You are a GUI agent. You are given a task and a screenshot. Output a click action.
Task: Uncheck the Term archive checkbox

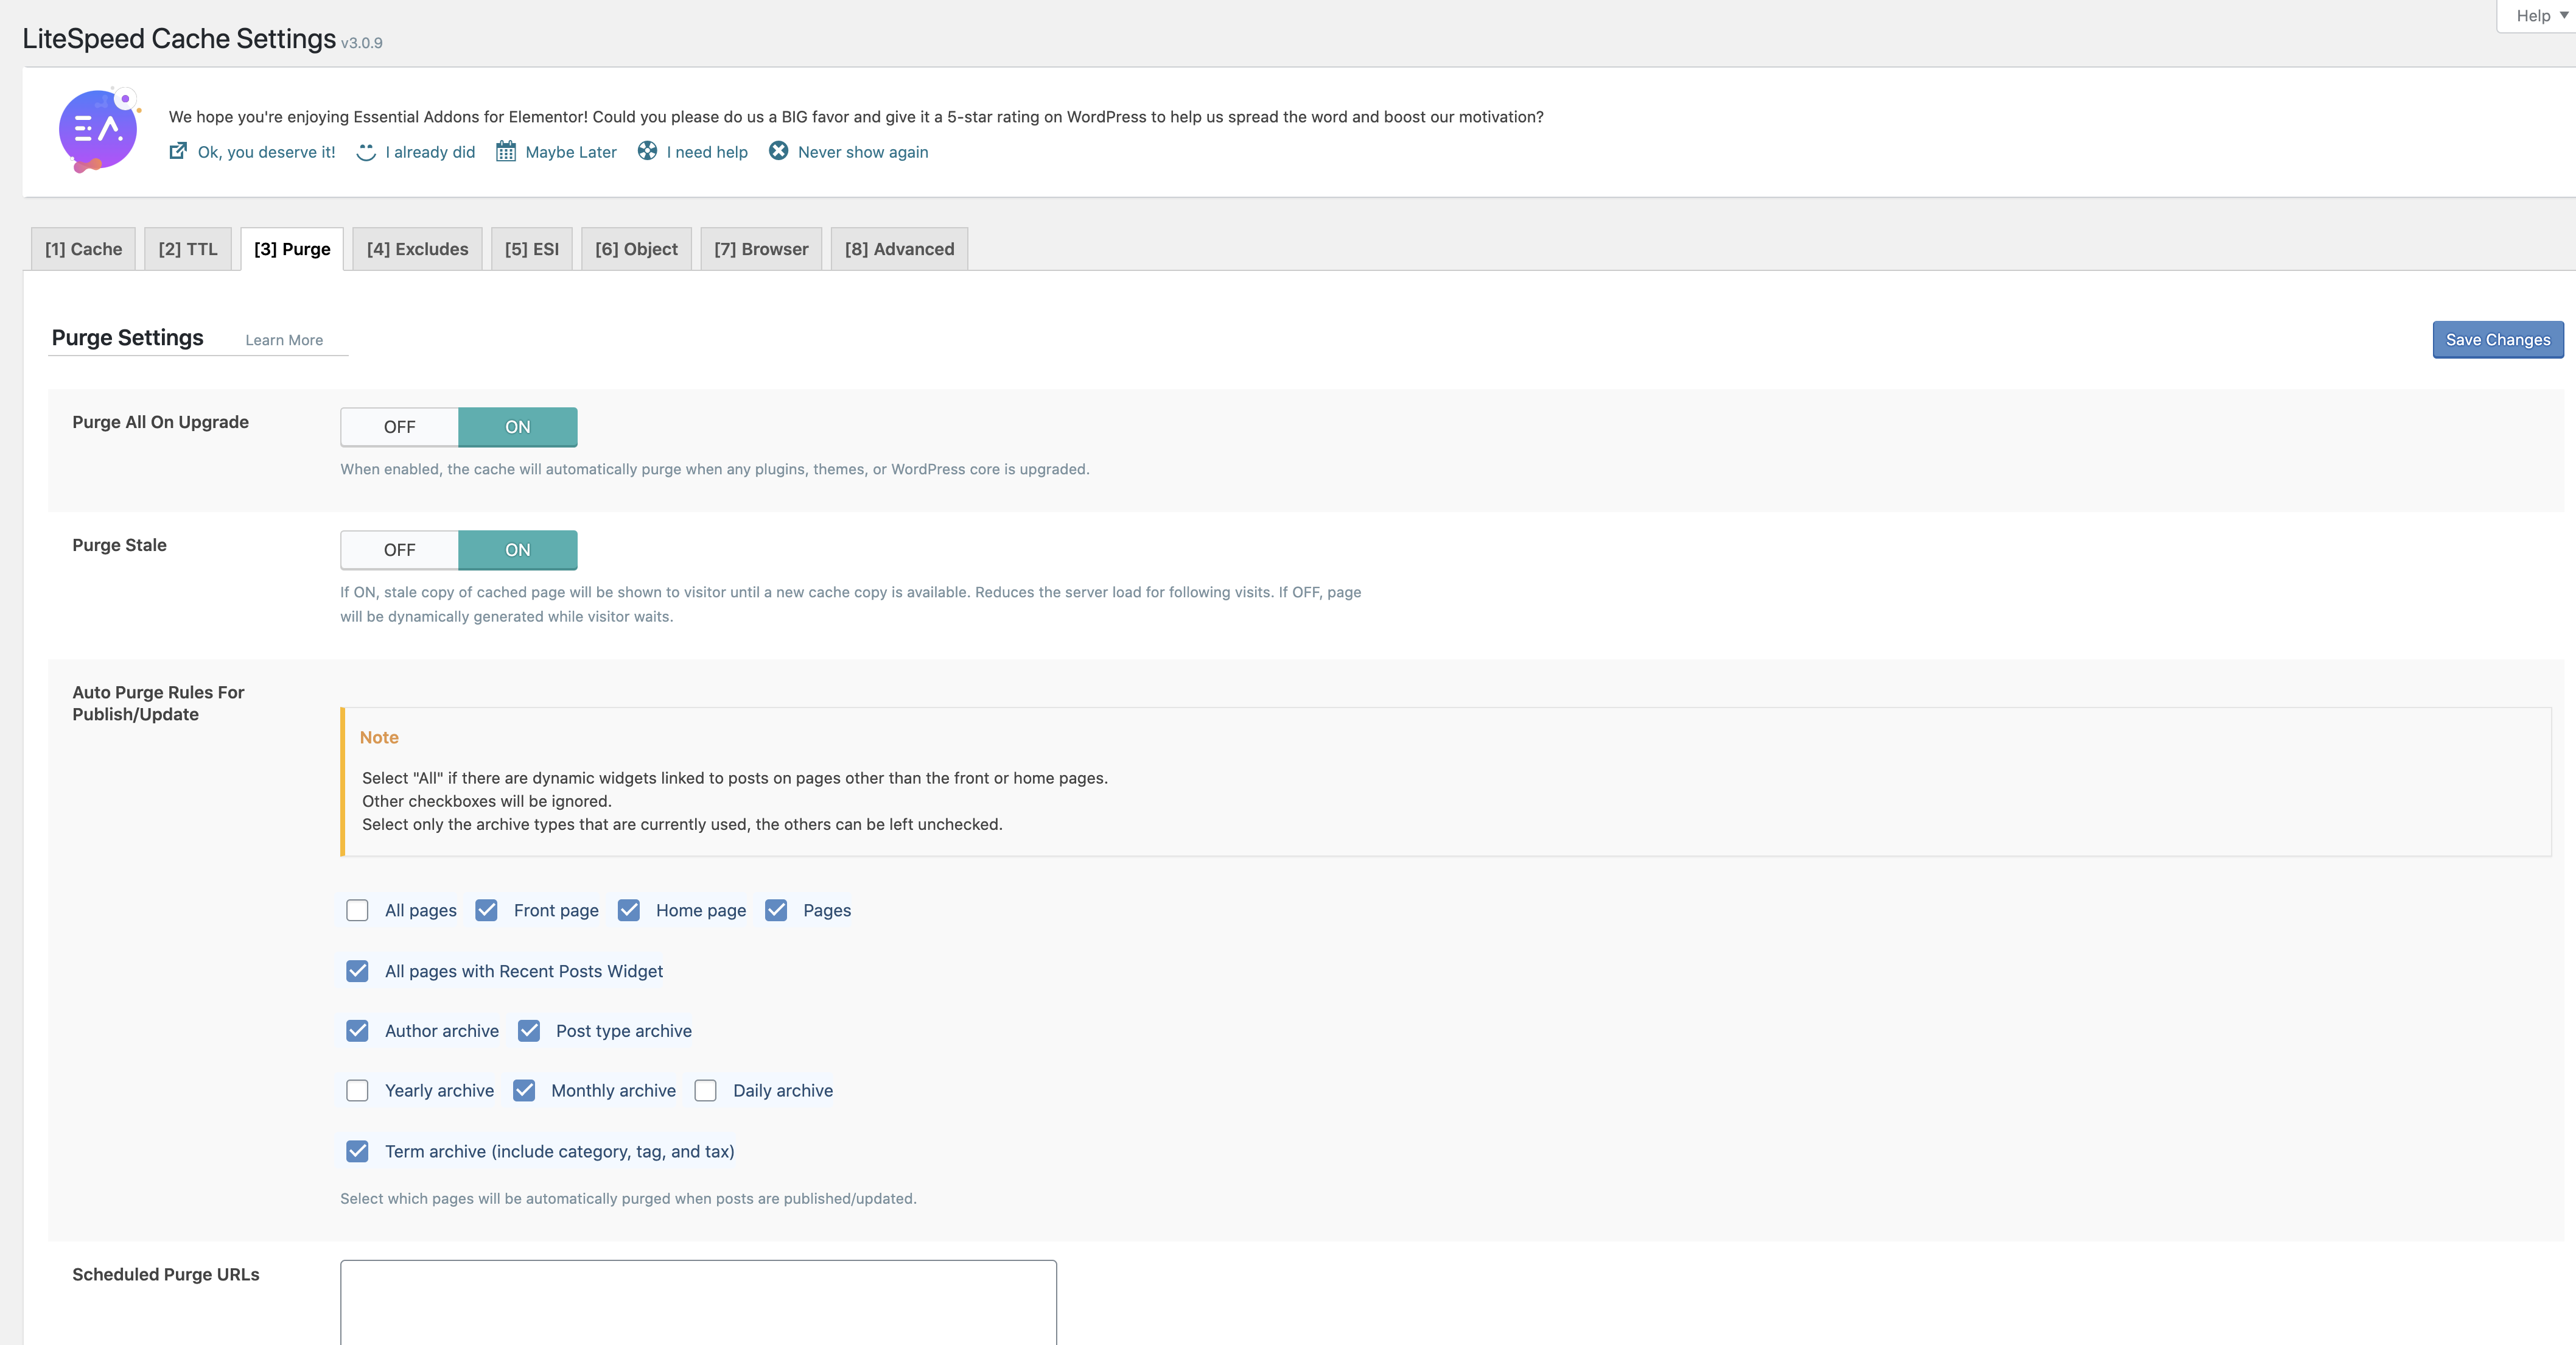[357, 1151]
